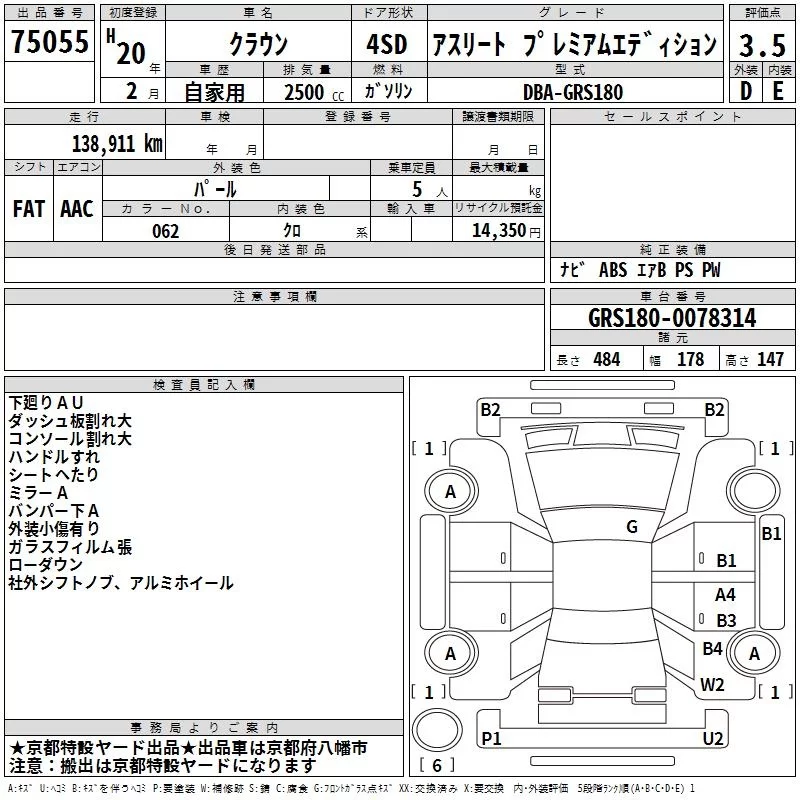The image size is (800, 800).
Task: Select the note バンパー下A
Action: click(x=54, y=510)
